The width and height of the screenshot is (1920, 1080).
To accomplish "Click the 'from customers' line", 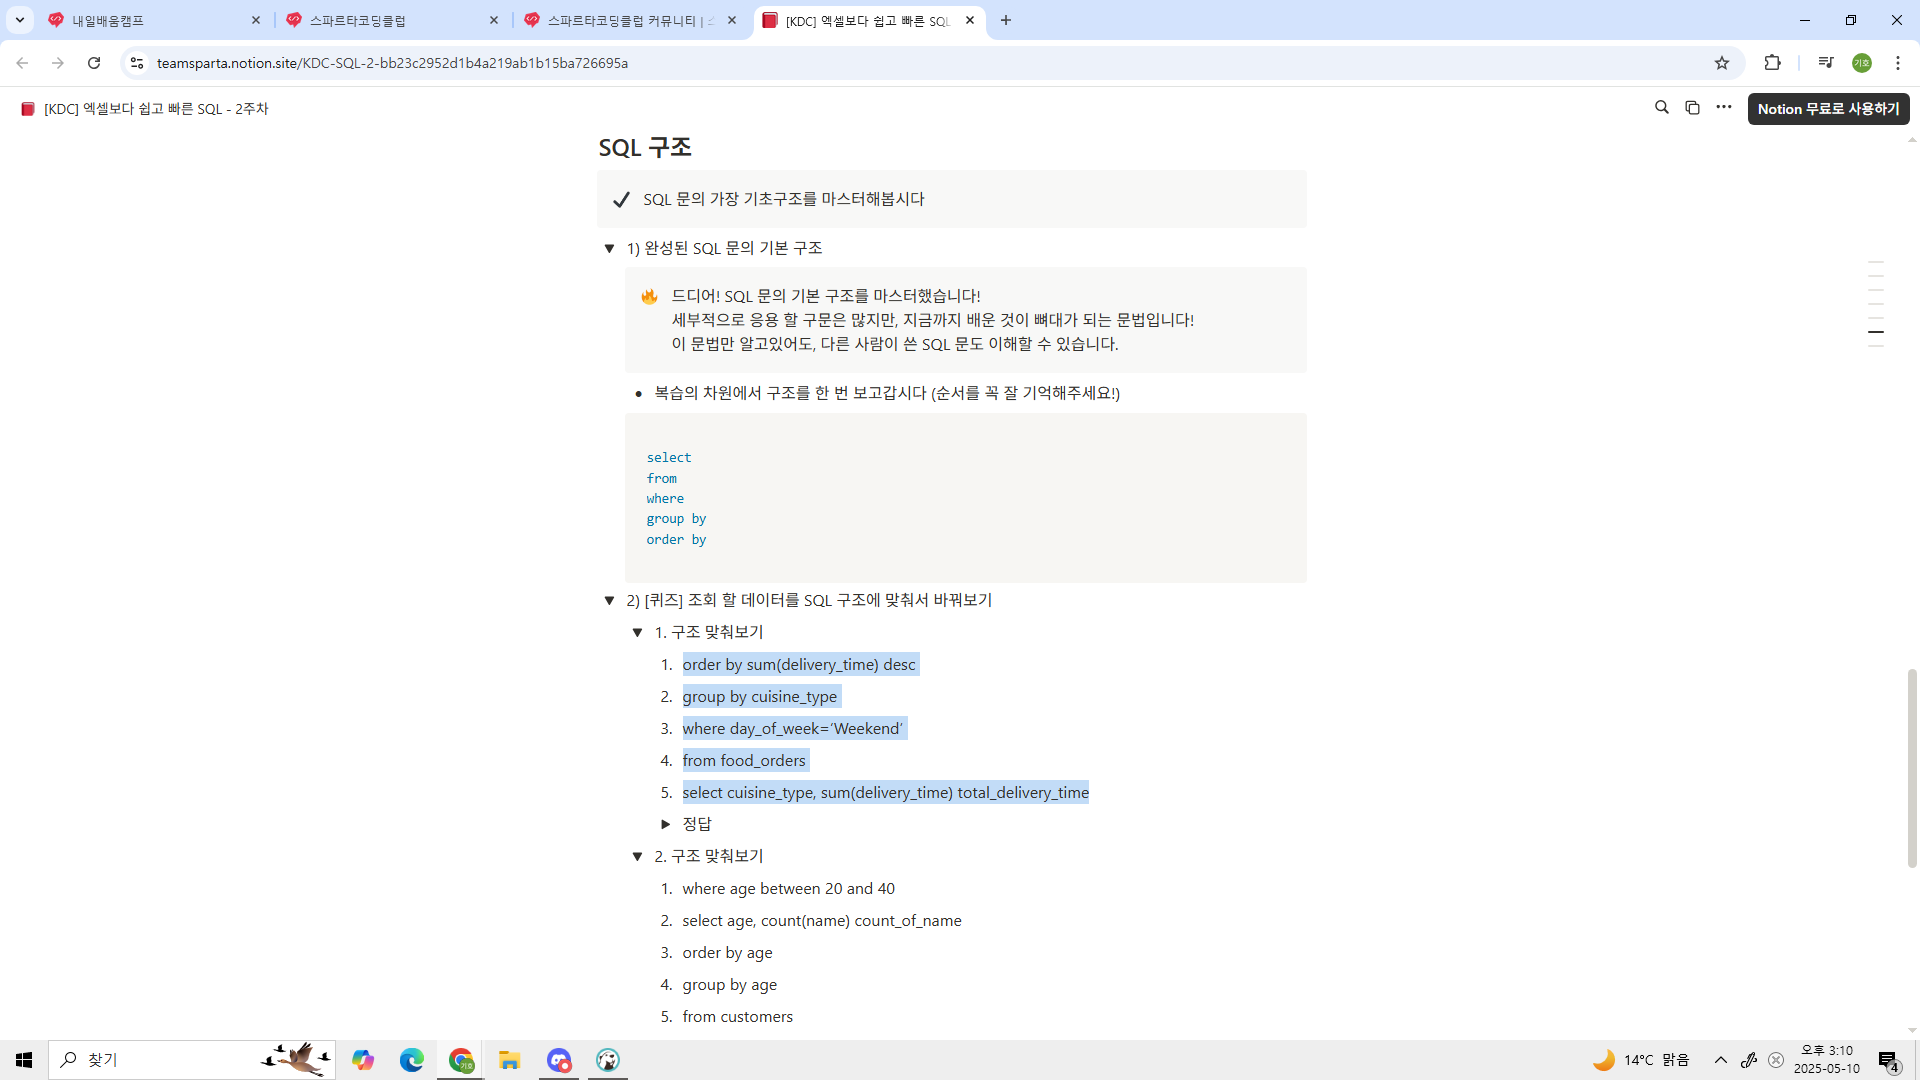I will tap(738, 1017).
